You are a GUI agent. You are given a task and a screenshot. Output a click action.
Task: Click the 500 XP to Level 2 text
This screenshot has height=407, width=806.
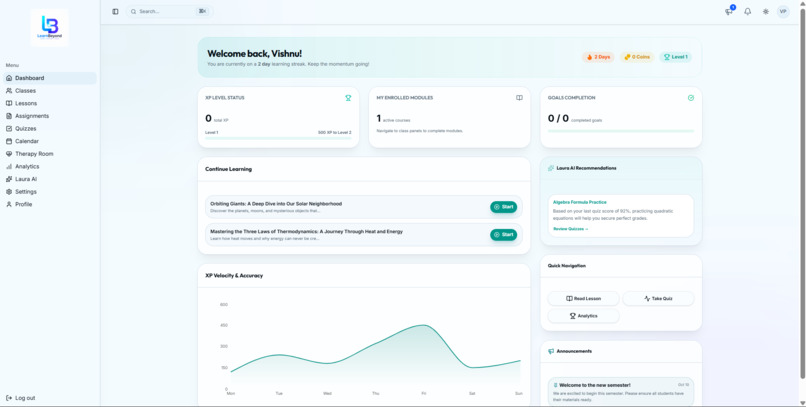click(x=335, y=133)
